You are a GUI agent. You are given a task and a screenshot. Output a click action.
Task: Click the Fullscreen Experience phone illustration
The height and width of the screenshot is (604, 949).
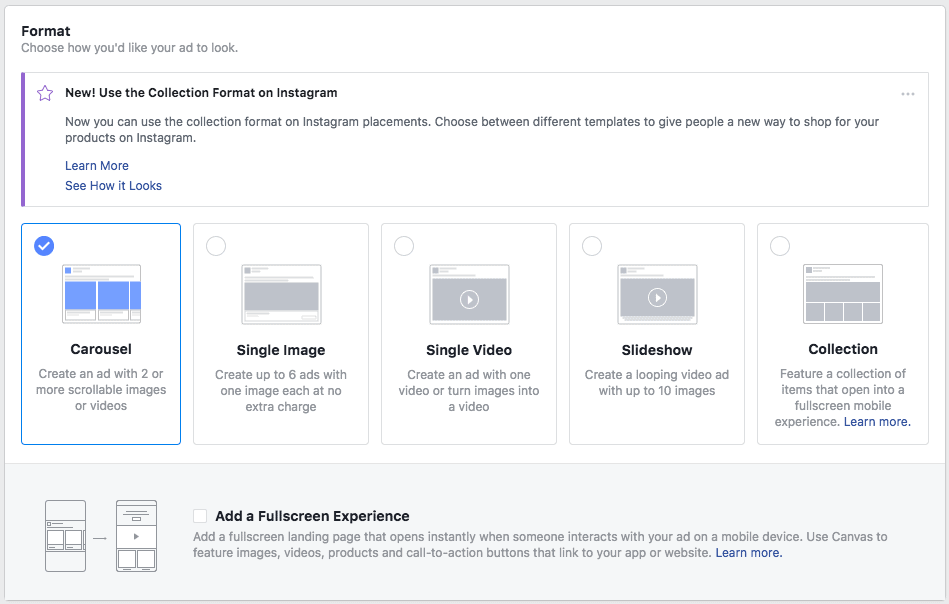click(x=101, y=536)
